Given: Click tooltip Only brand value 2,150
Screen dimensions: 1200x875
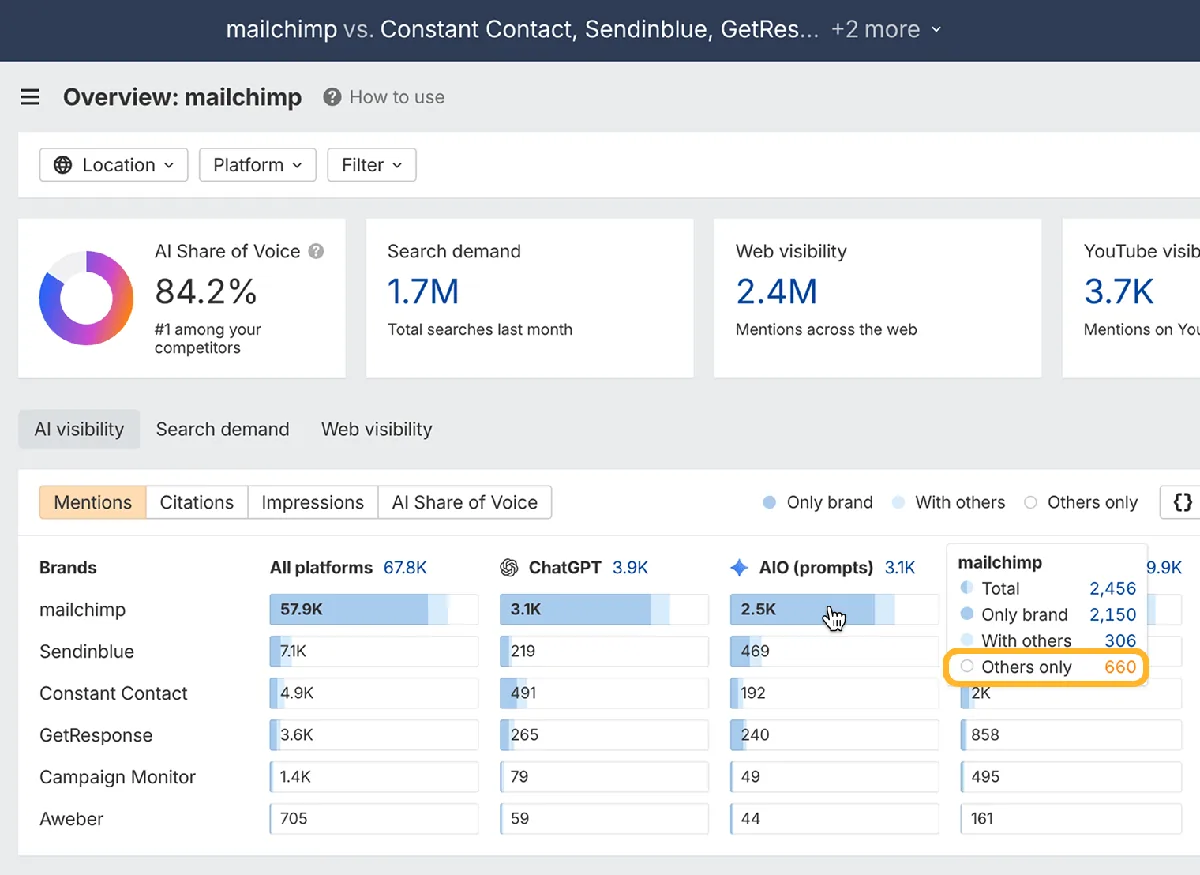Looking at the screenshot, I should pos(1112,615).
